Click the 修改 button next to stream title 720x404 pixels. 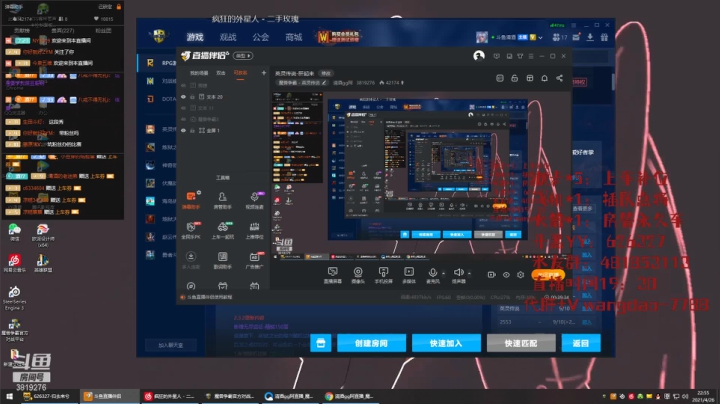click(x=326, y=73)
